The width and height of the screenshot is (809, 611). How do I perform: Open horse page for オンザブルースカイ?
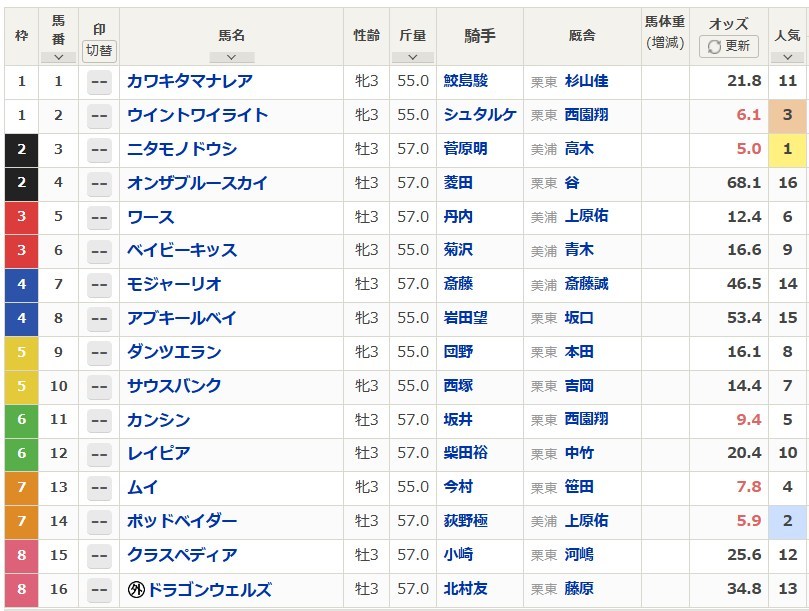pos(196,183)
